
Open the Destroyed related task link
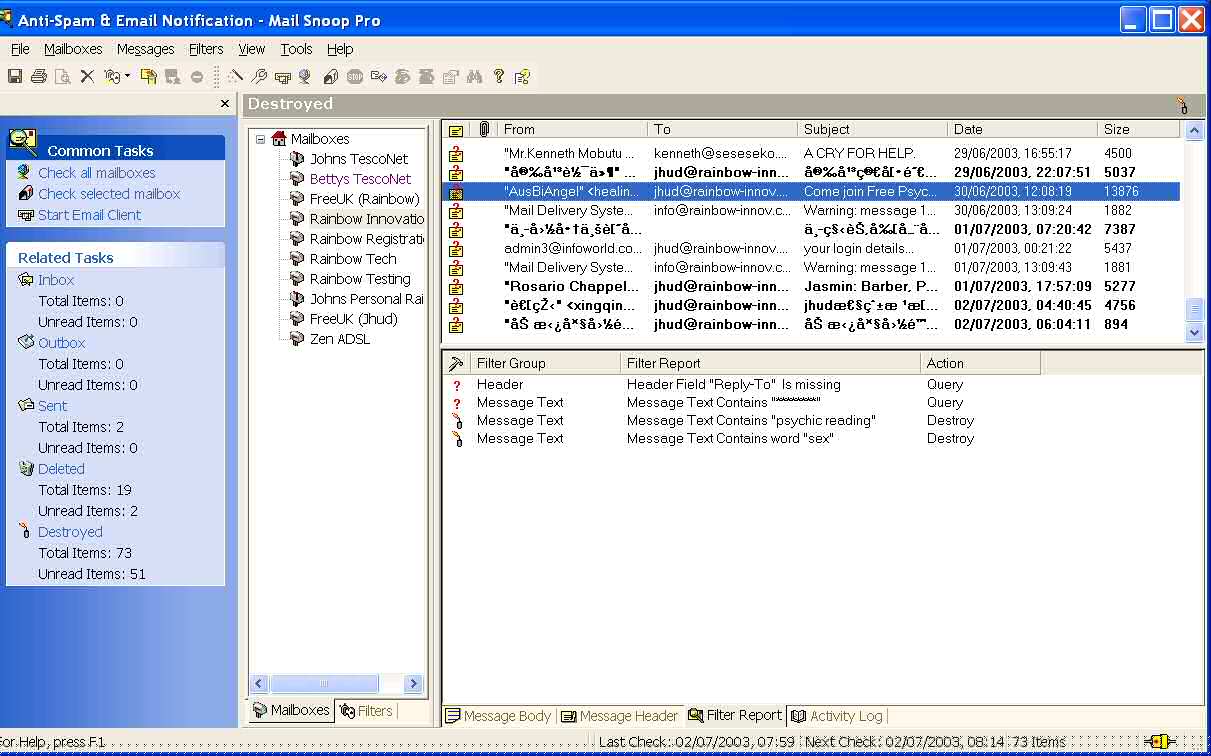click(x=70, y=532)
